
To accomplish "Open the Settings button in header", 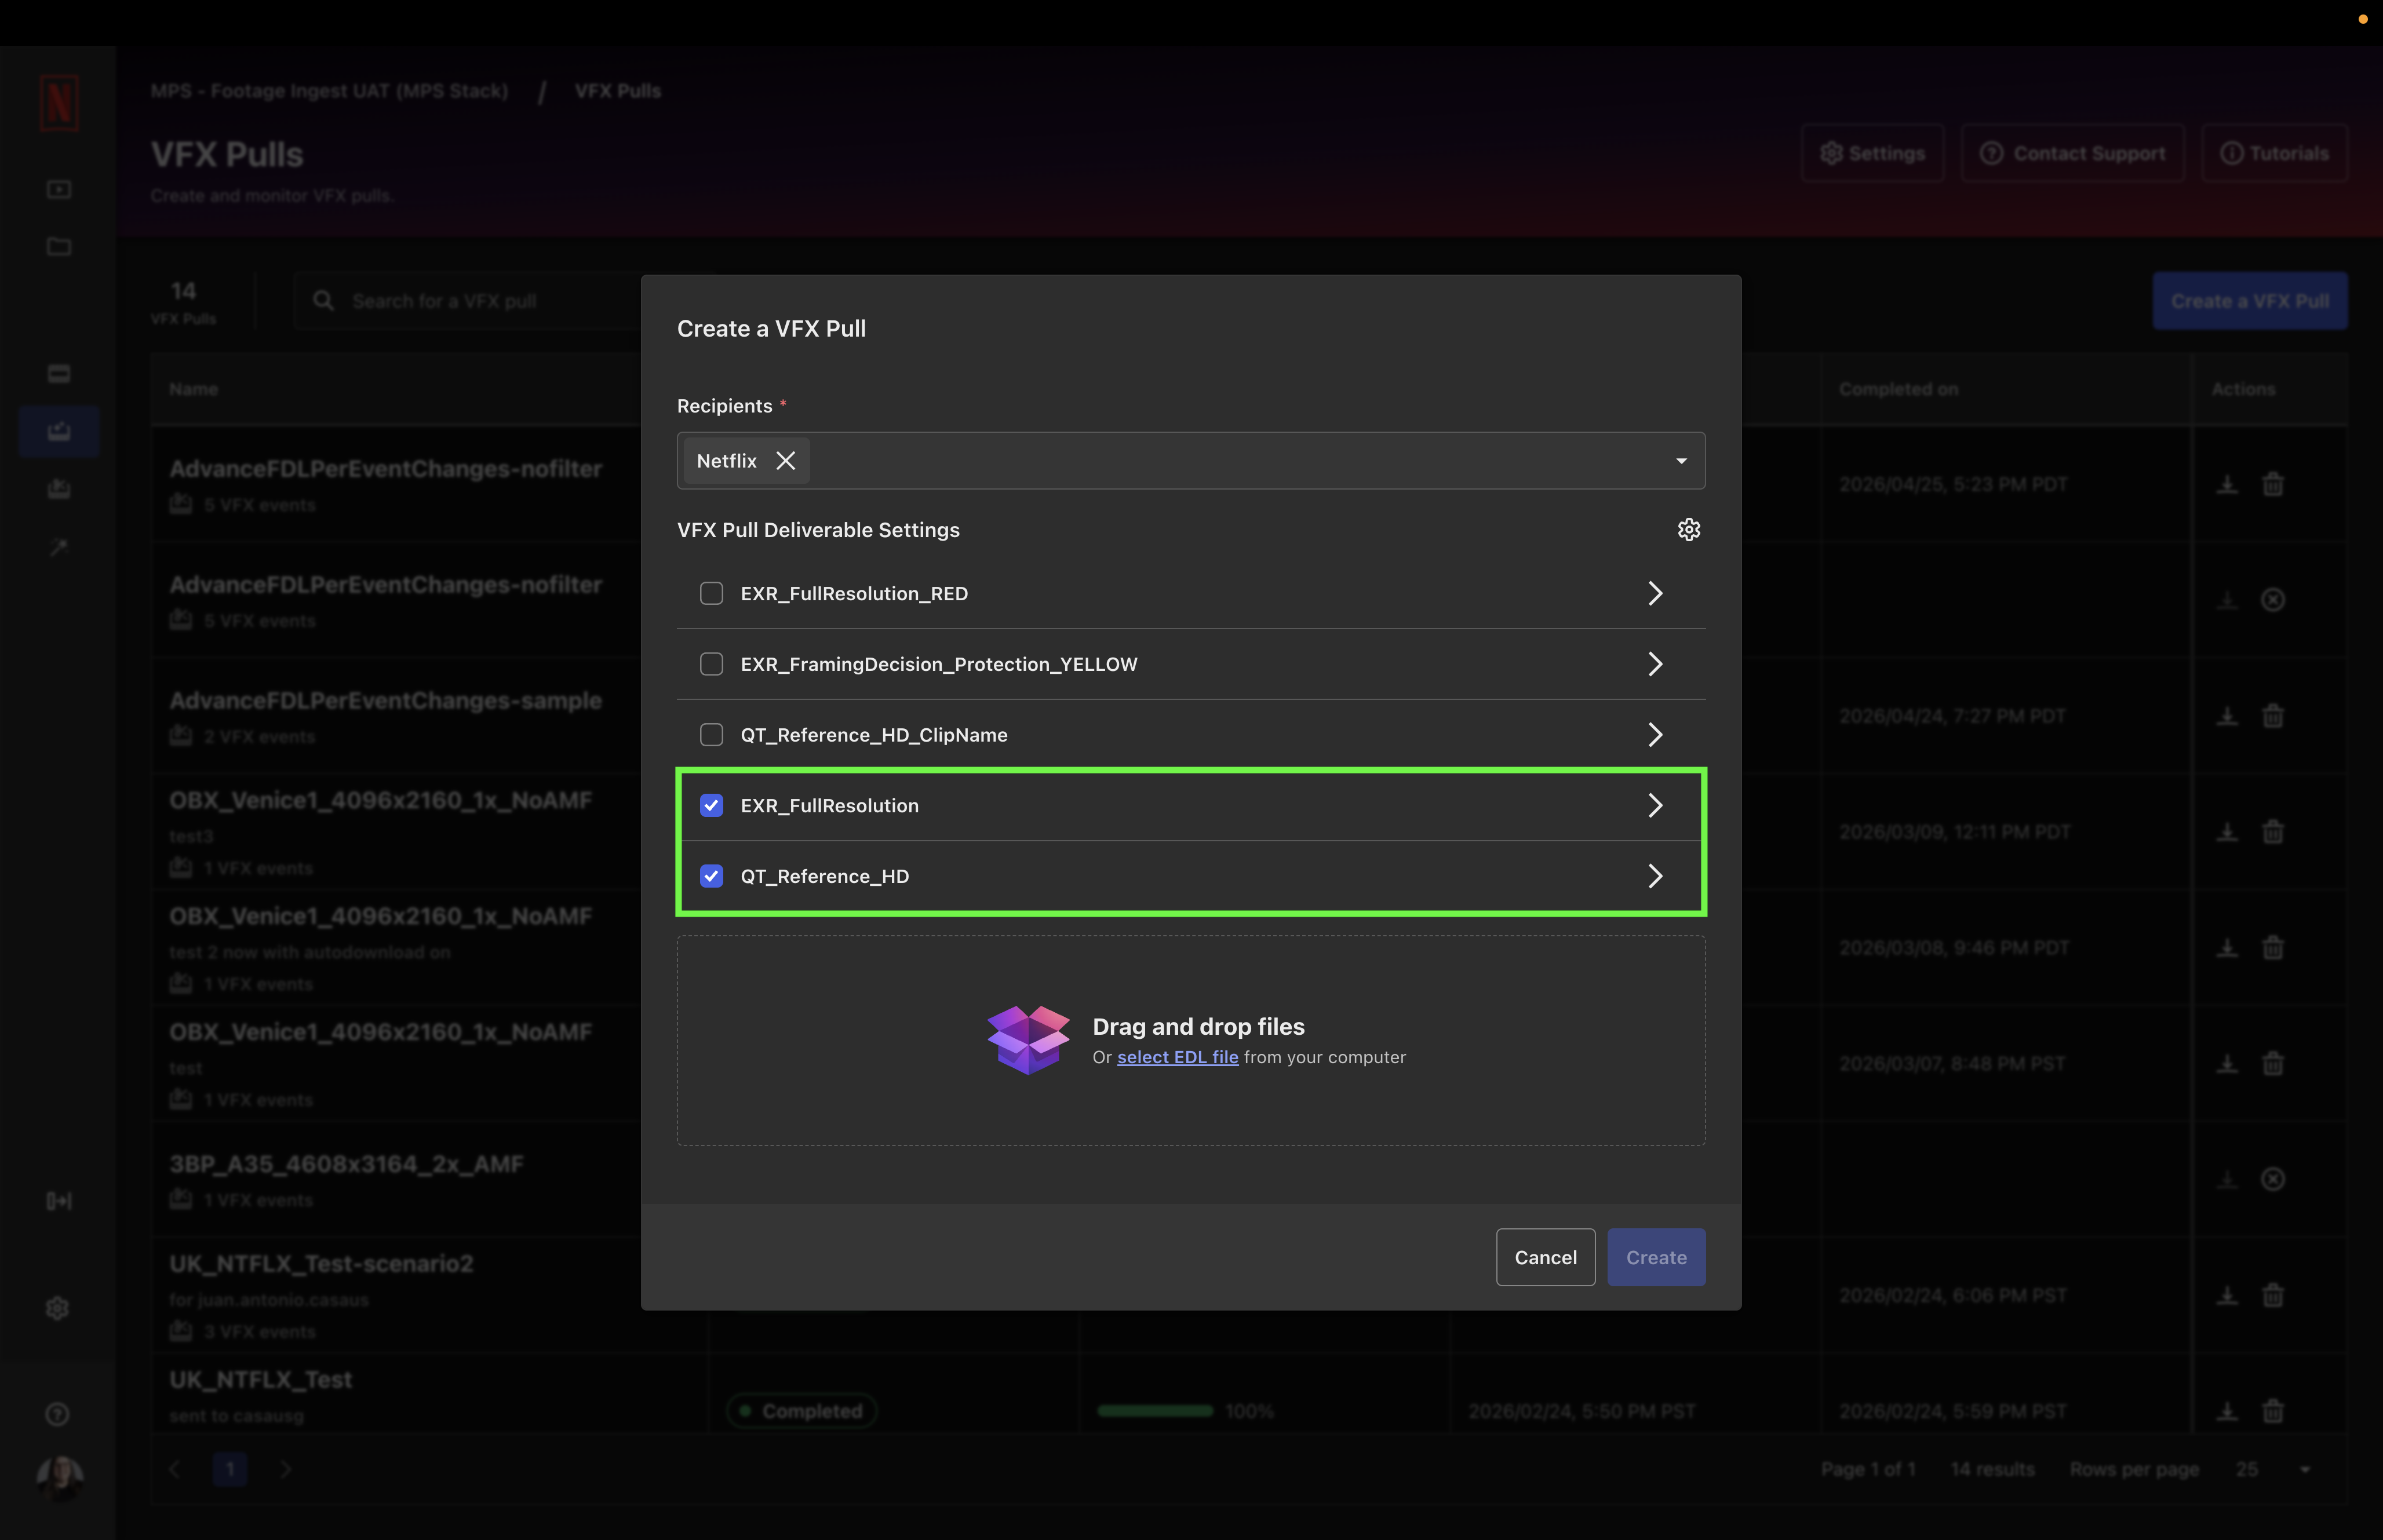I will point(1872,153).
